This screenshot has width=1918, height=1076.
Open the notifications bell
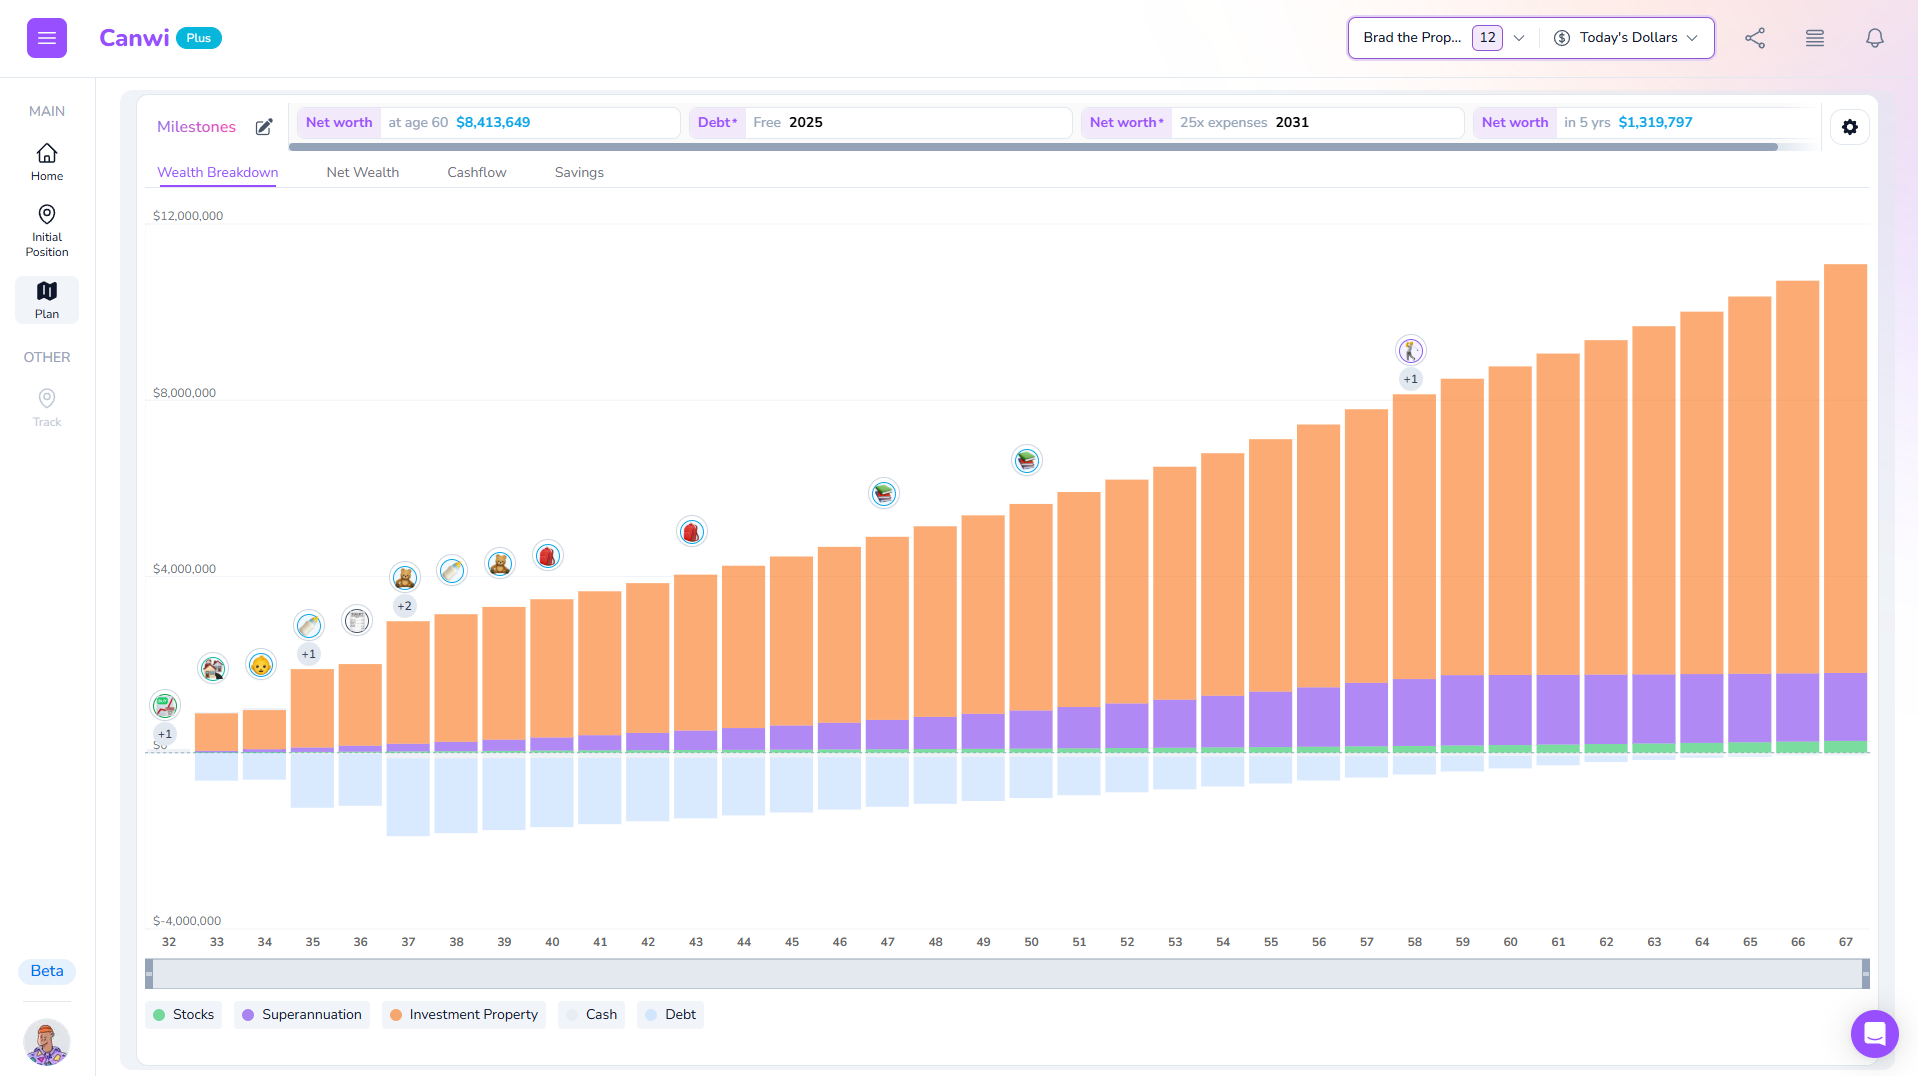tap(1874, 38)
